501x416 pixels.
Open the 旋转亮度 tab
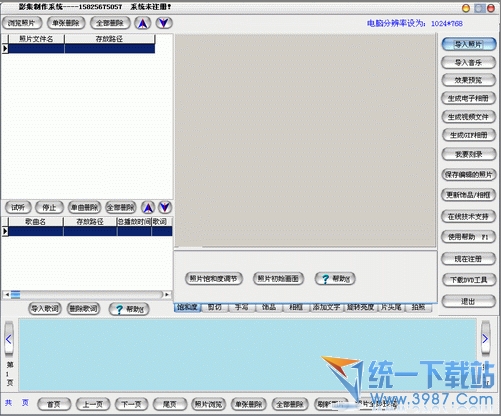[x=360, y=307]
